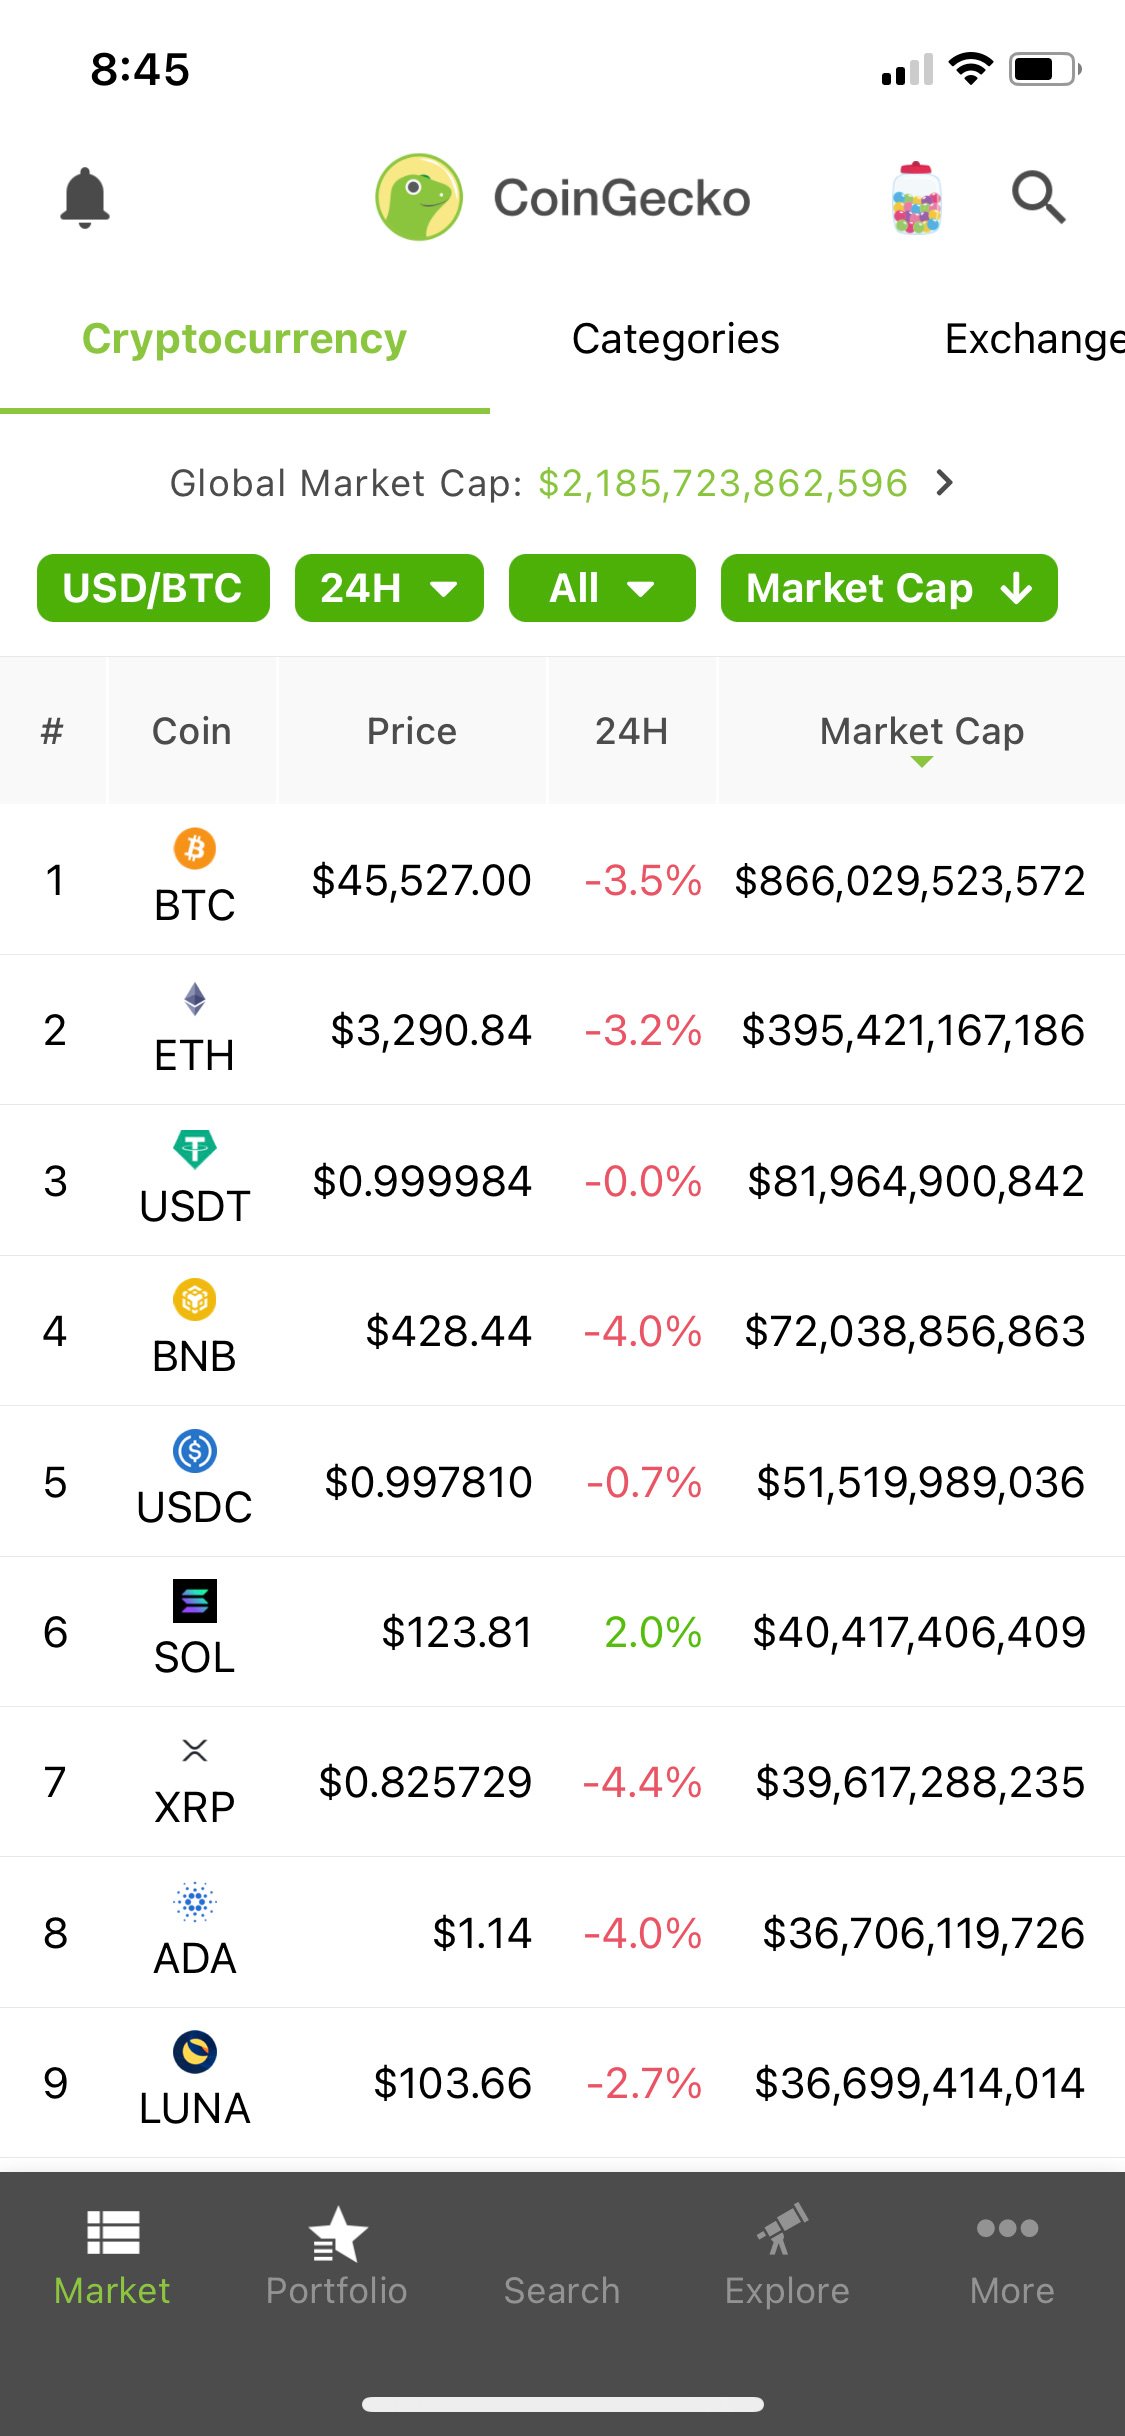1125x2436 pixels.
Task: Tap the Solana coin logo
Action: tap(195, 1600)
